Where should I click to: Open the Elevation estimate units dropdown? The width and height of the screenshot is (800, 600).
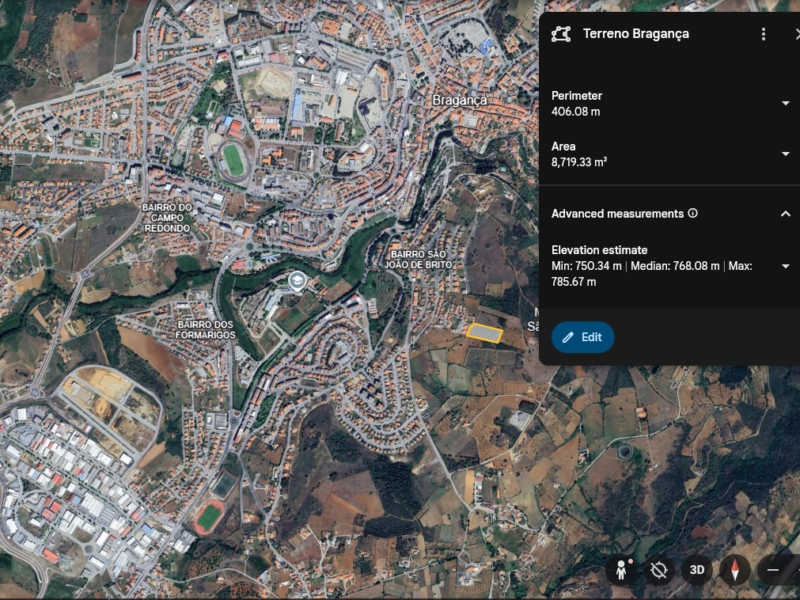(785, 266)
